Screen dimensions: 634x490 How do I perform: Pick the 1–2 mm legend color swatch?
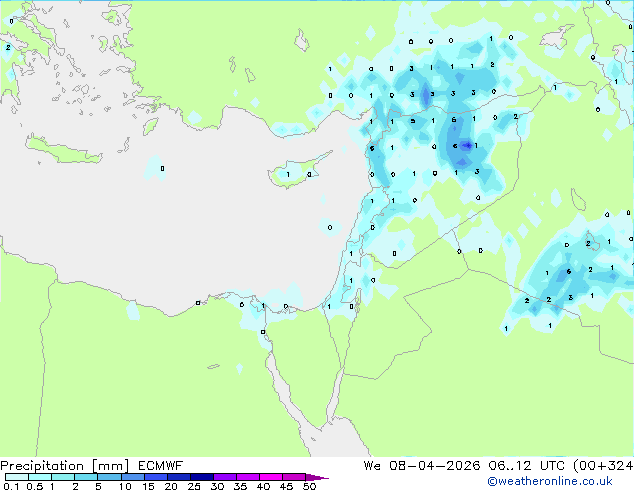tap(63, 477)
